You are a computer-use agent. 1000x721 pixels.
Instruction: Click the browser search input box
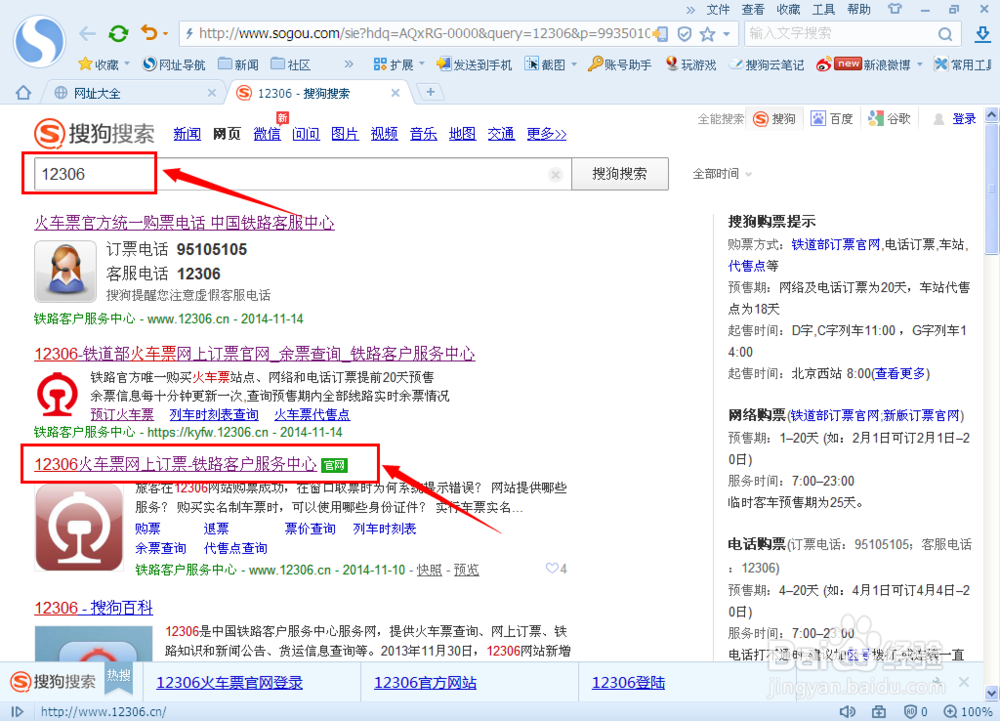click(x=841, y=33)
